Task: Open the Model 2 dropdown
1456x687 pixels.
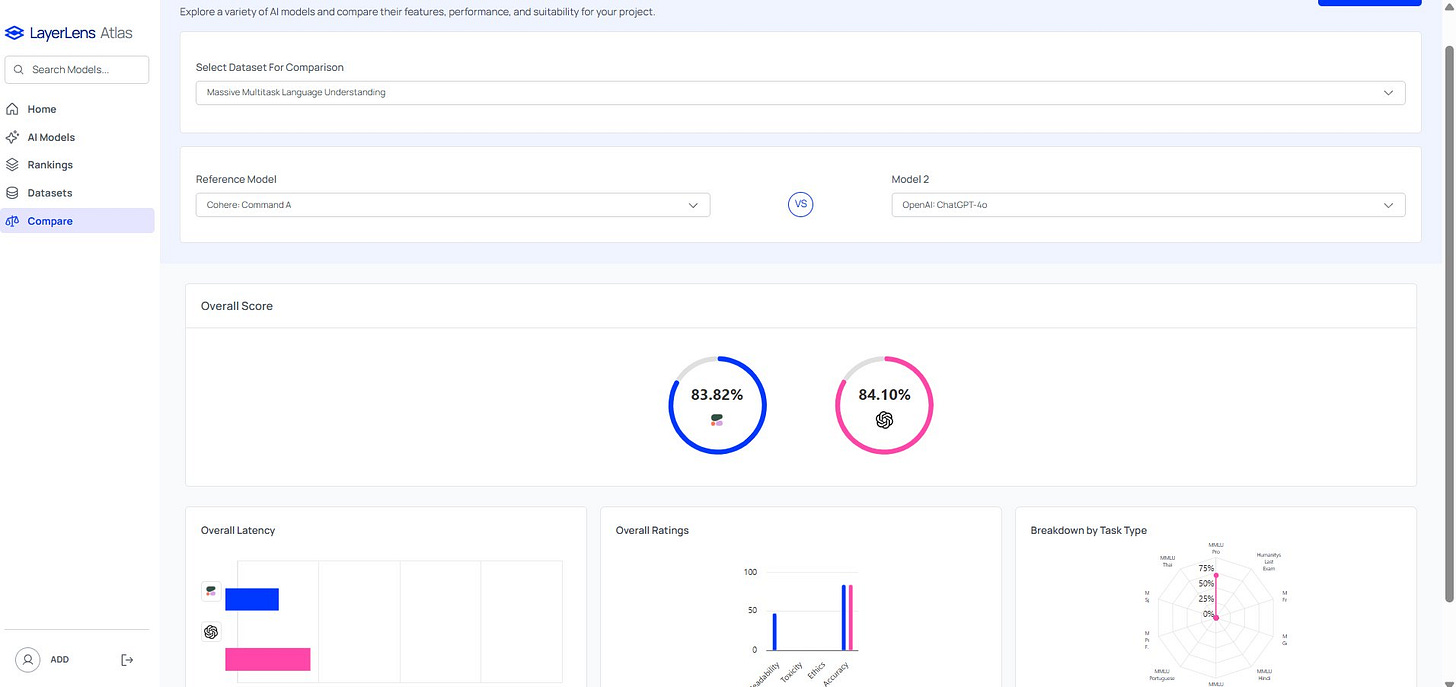Action: pos(1148,205)
